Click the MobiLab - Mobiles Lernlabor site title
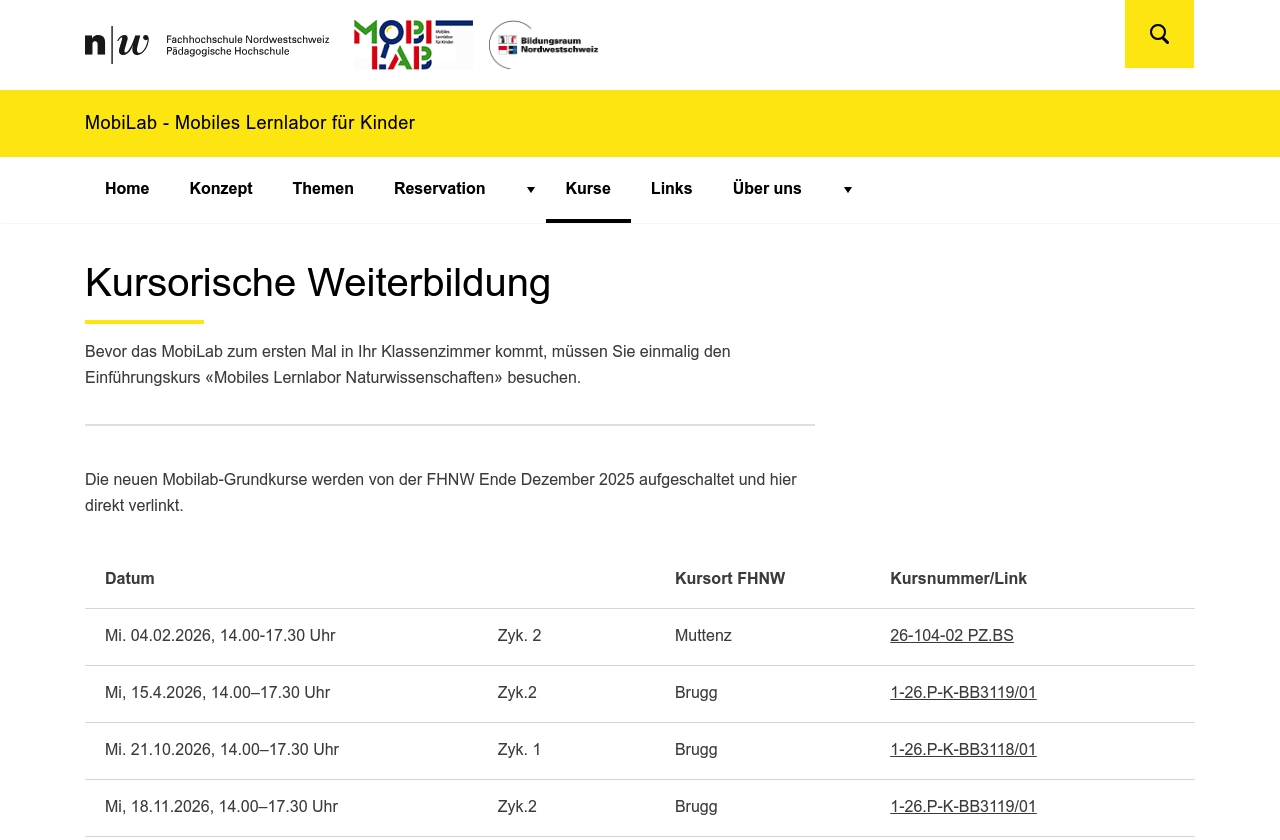1280x840 pixels. point(250,123)
